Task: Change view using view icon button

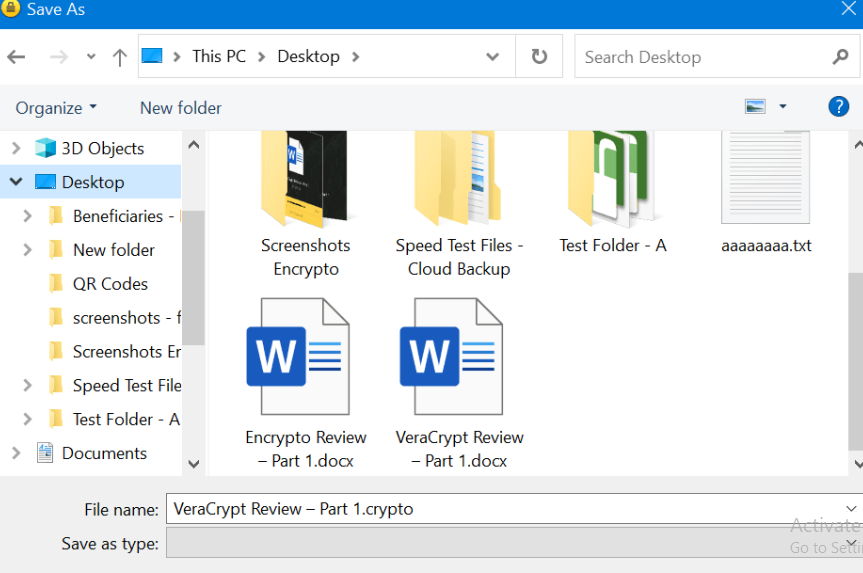Action: point(755,106)
